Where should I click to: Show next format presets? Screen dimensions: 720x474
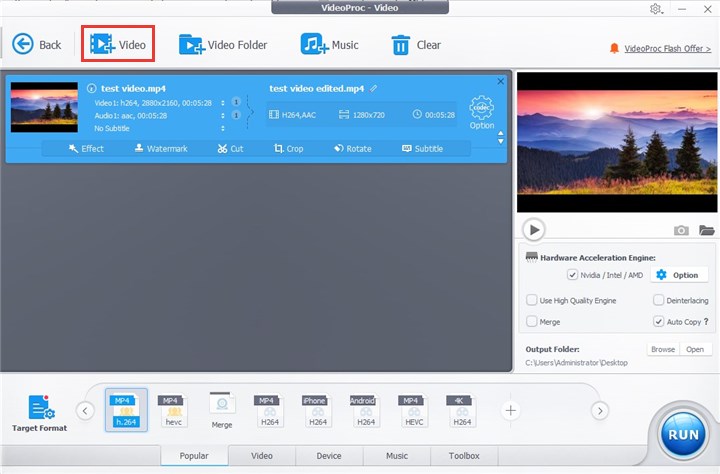coord(600,411)
